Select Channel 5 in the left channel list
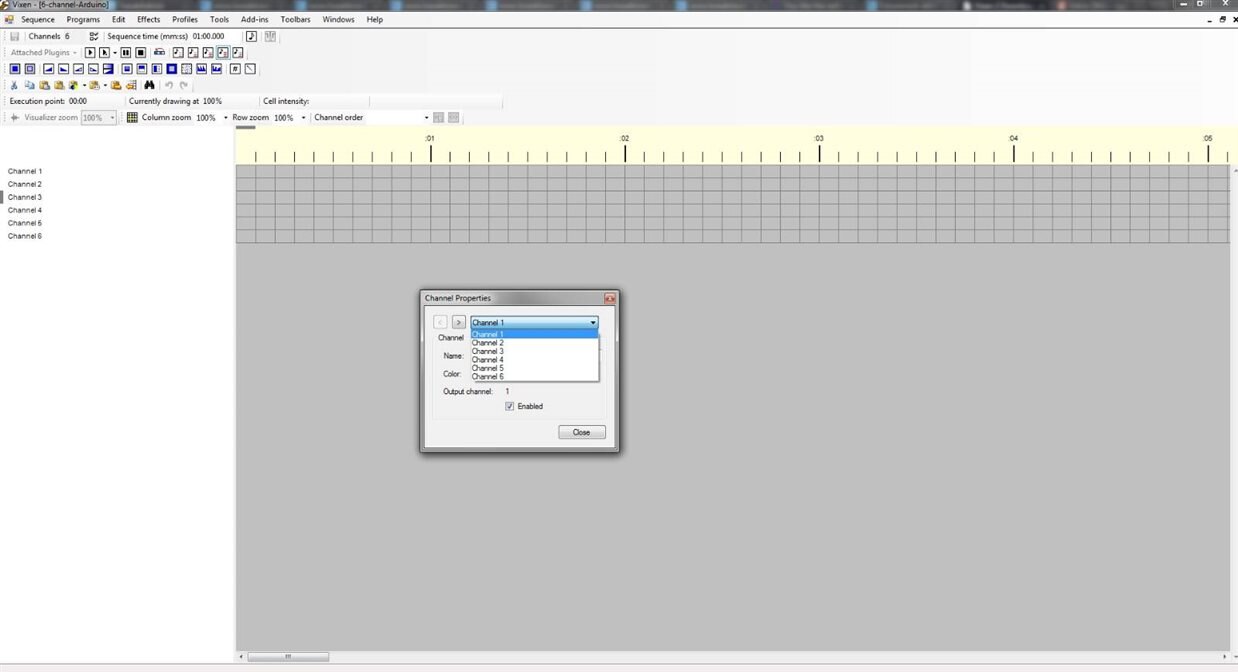Image resolution: width=1238 pixels, height=672 pixels. (25, 223)
